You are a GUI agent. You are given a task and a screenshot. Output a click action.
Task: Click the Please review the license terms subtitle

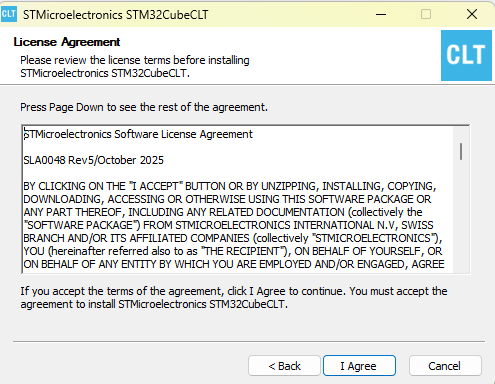pos(135,66)
